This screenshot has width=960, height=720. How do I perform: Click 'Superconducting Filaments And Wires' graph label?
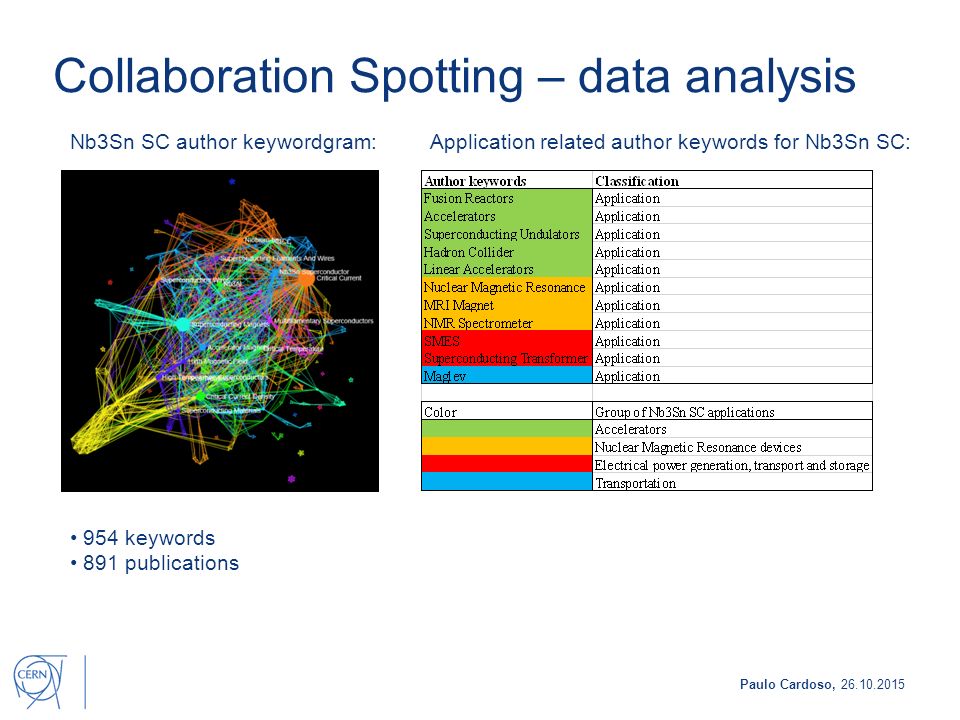click(277, 258)
